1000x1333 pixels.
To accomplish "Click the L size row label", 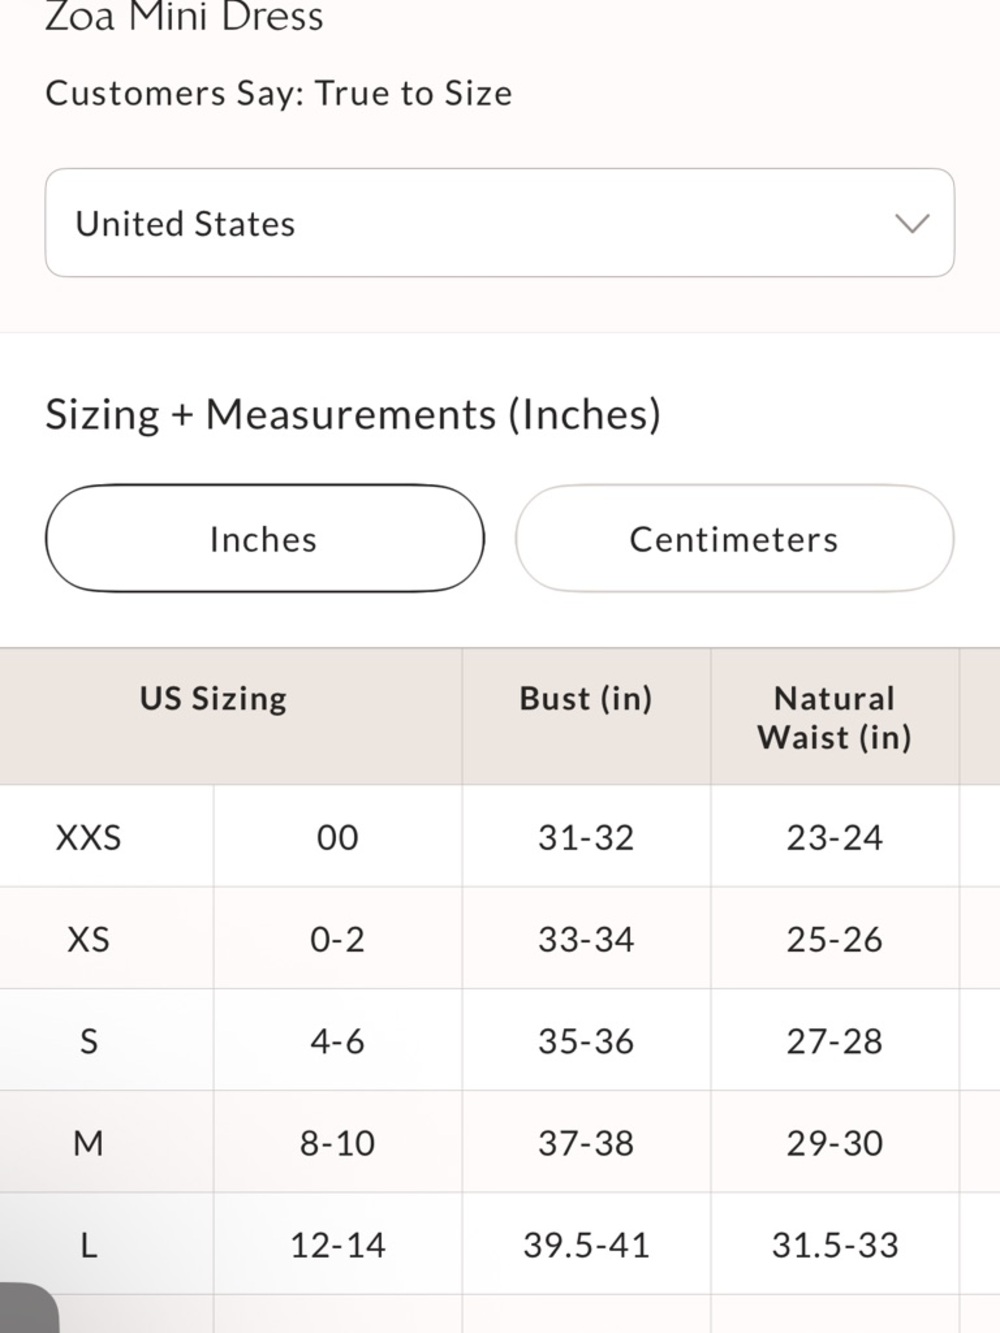I will (88, 1245).
